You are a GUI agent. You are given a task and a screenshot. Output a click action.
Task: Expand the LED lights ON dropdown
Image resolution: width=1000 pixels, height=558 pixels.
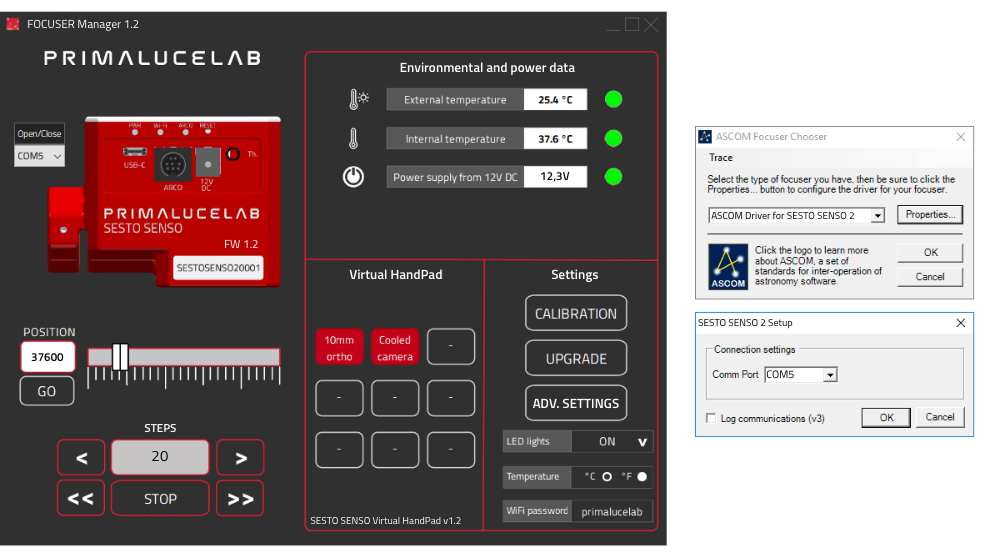612,441
